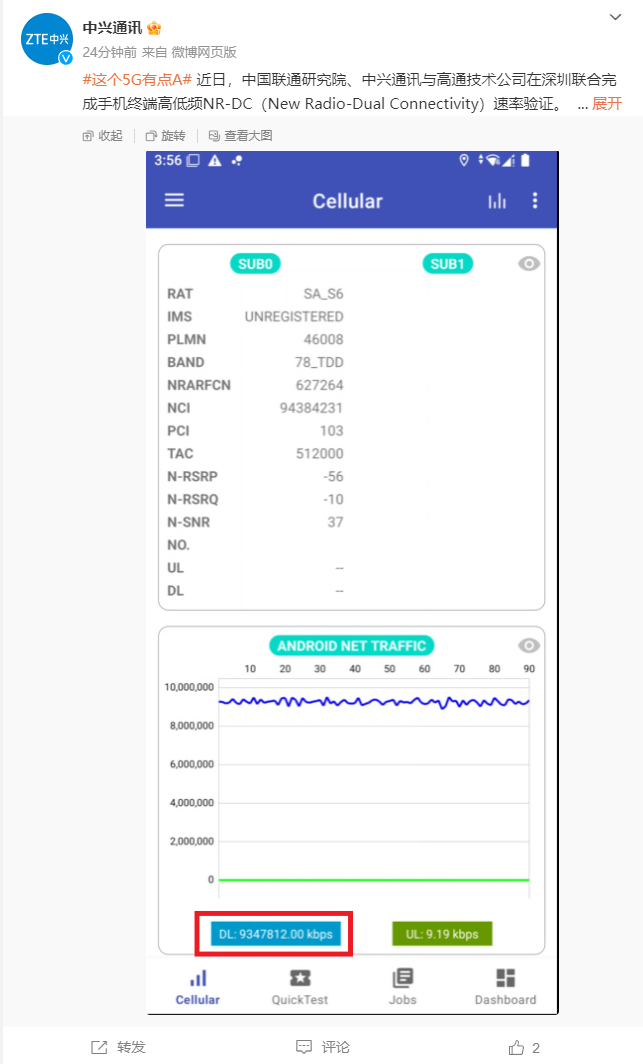
Task: Click the ZTE profile avatar
Action: tap(47, 40)
